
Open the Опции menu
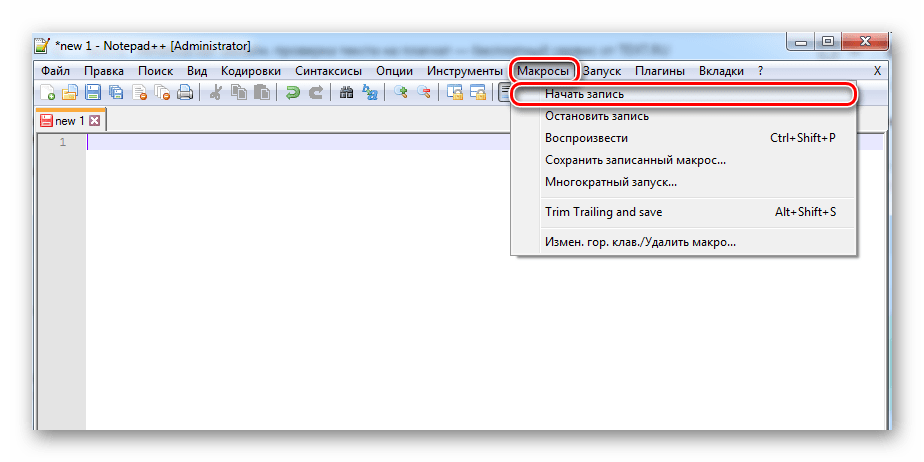(394, 71)
